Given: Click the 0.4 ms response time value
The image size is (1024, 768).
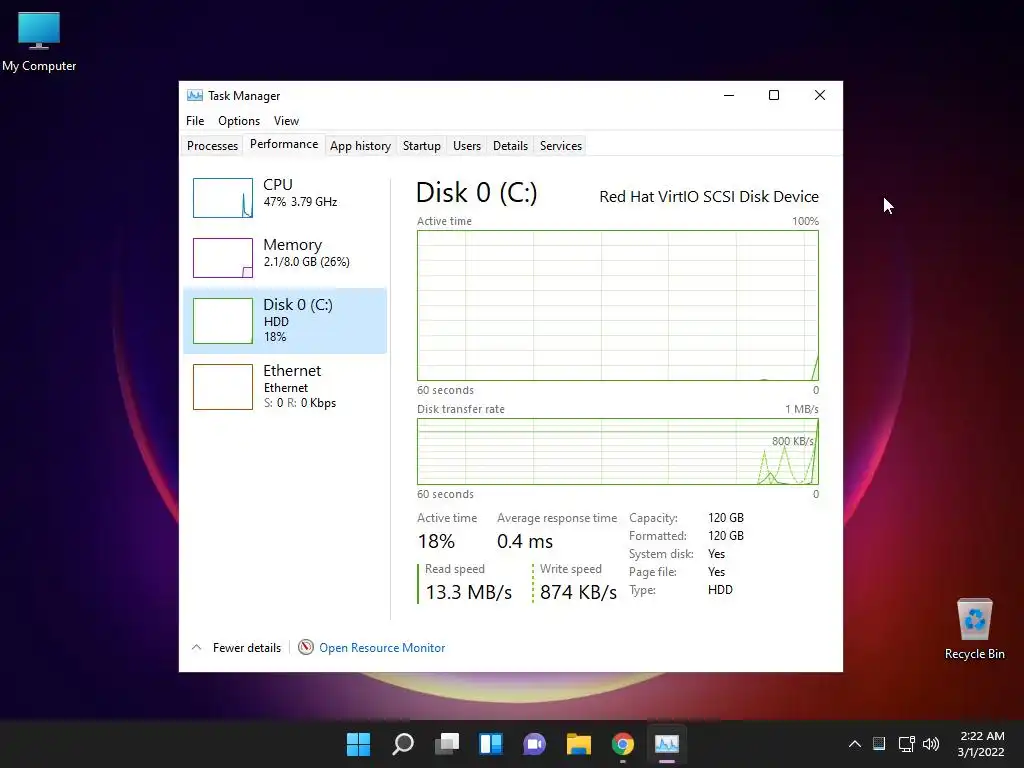Looking at the screenshot, I should click(524, 541).
